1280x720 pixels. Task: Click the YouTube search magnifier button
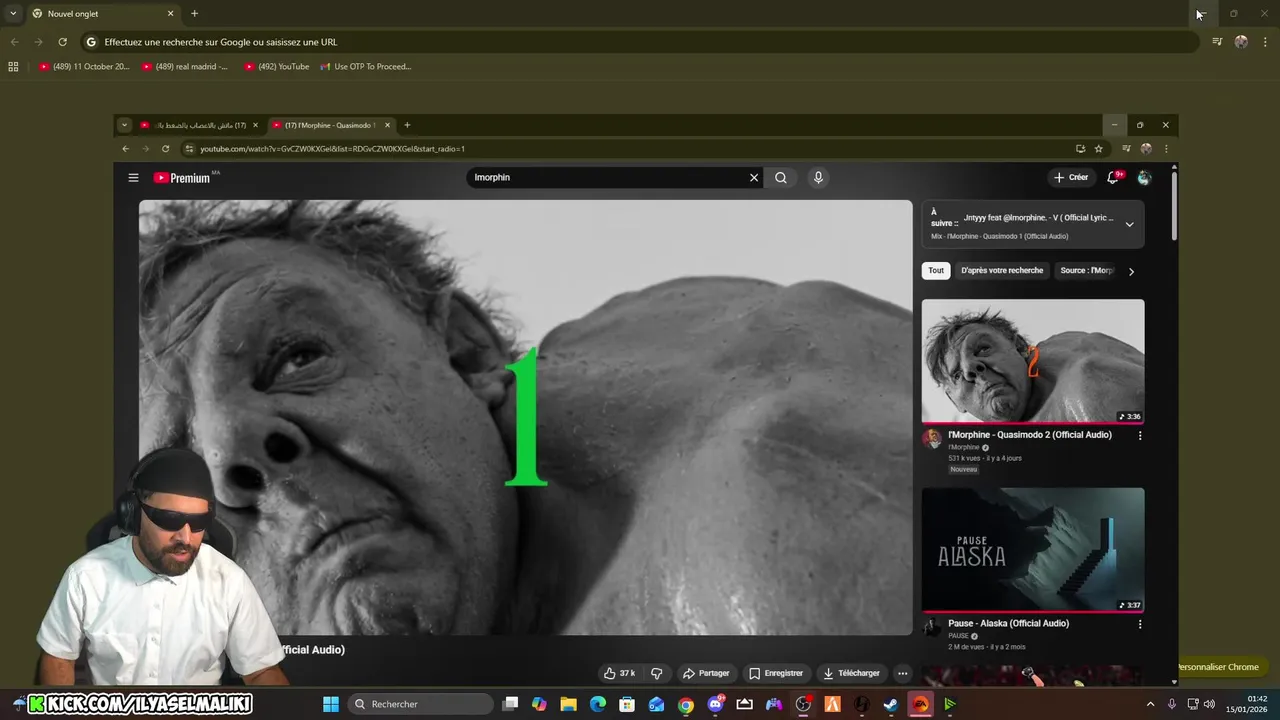781,178
